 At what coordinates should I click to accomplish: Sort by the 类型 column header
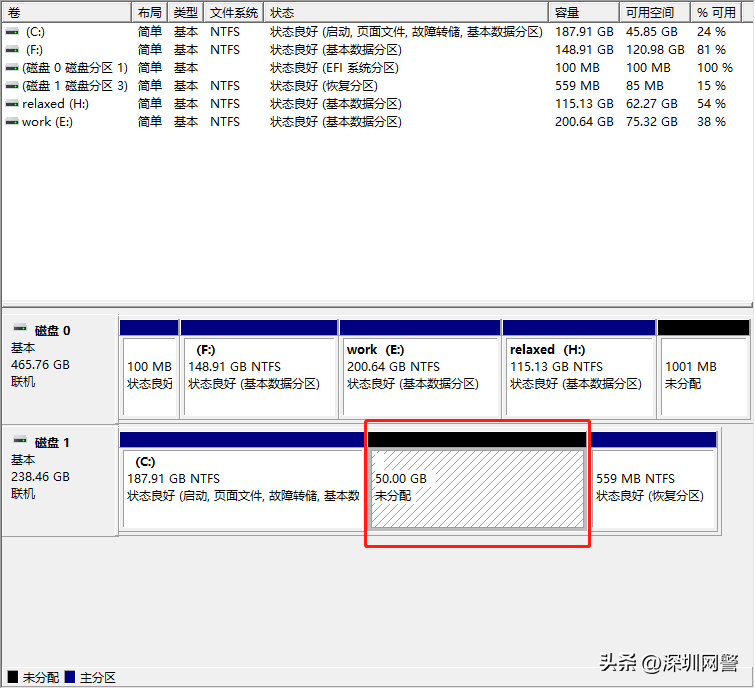point(186,13)
